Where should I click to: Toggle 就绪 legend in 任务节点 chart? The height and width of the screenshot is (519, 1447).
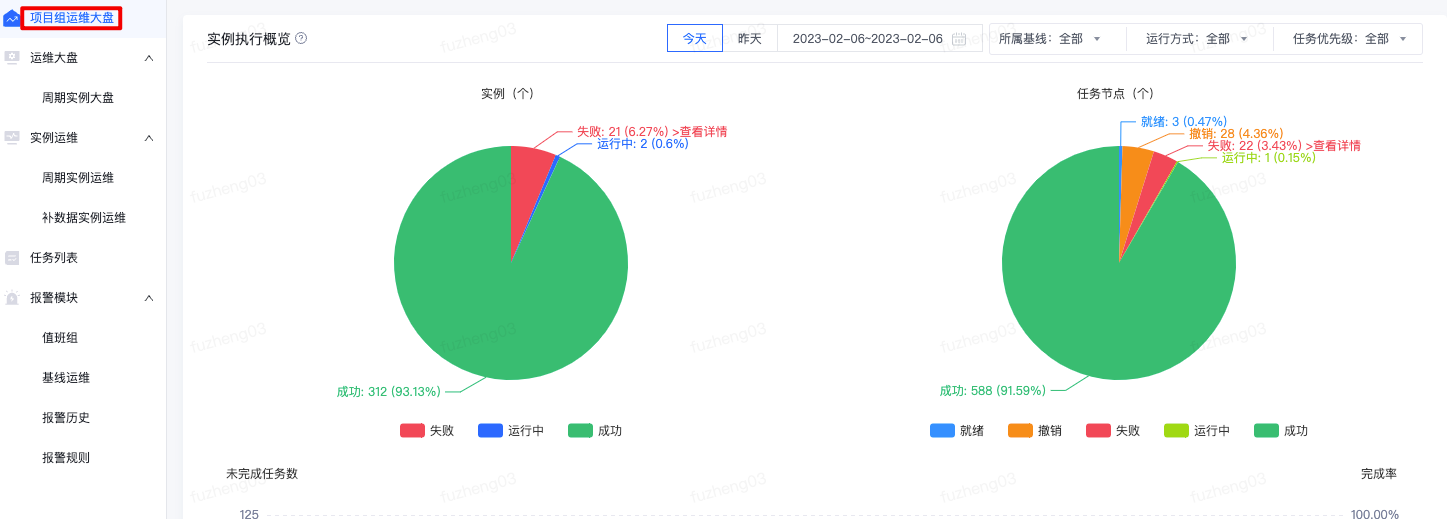tap(957, 431)
